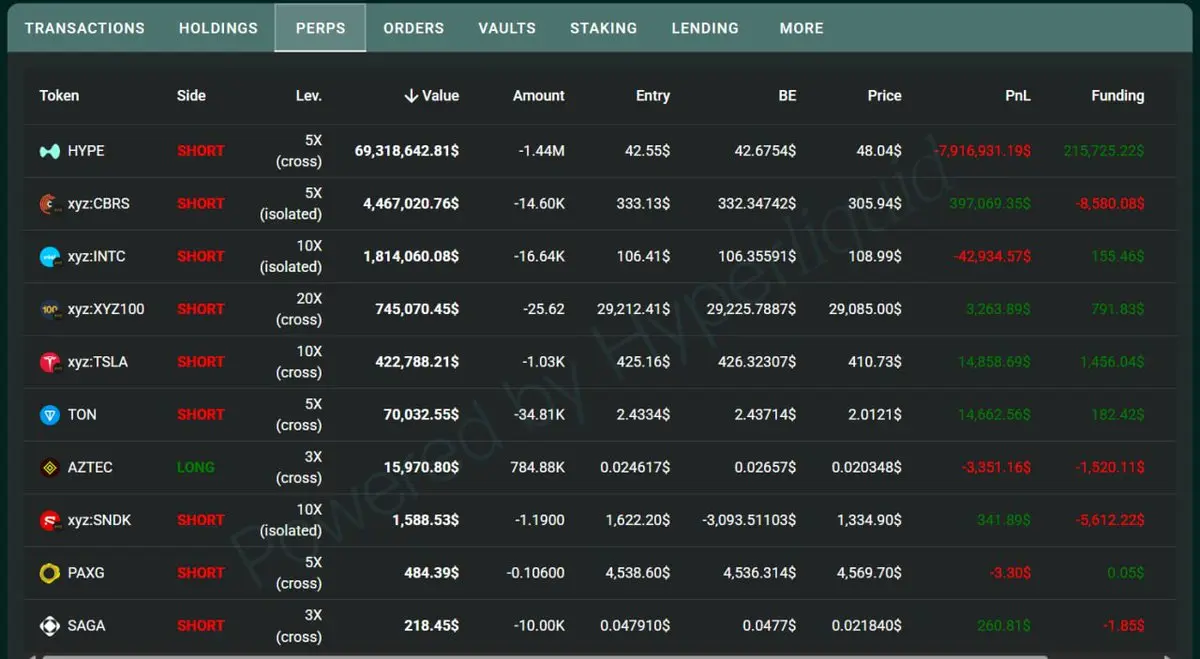Click the xyz:TSLA Tesla icon

coord(50,362)
